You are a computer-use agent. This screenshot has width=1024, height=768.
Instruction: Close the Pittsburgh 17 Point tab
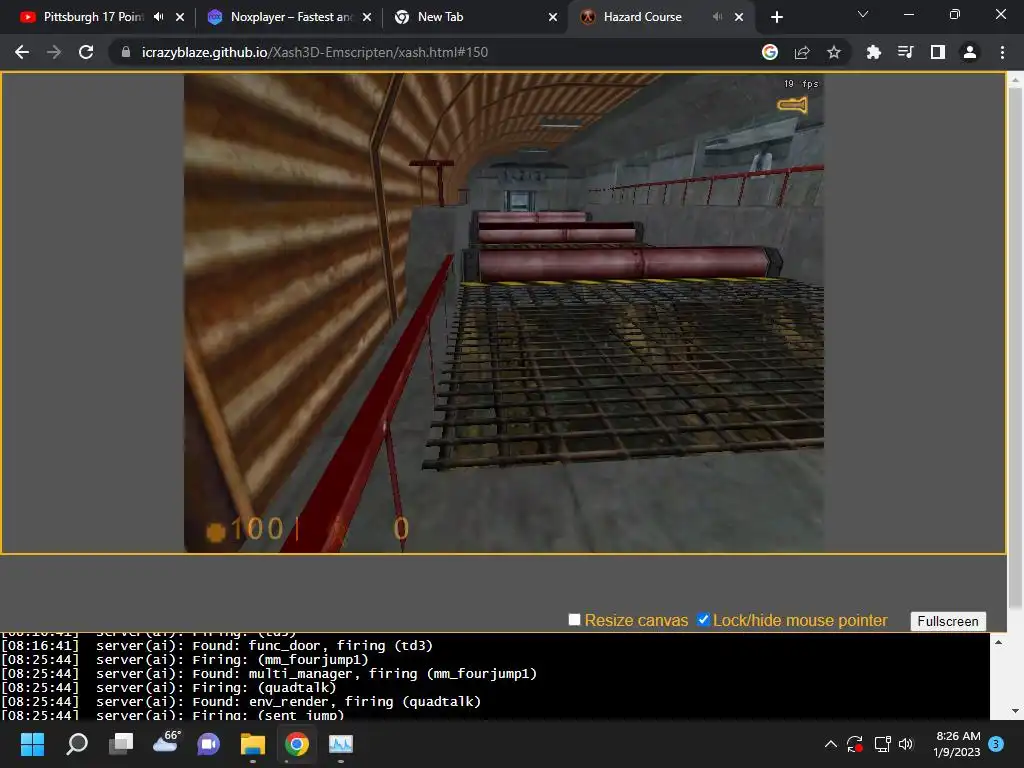pos(180,17)
